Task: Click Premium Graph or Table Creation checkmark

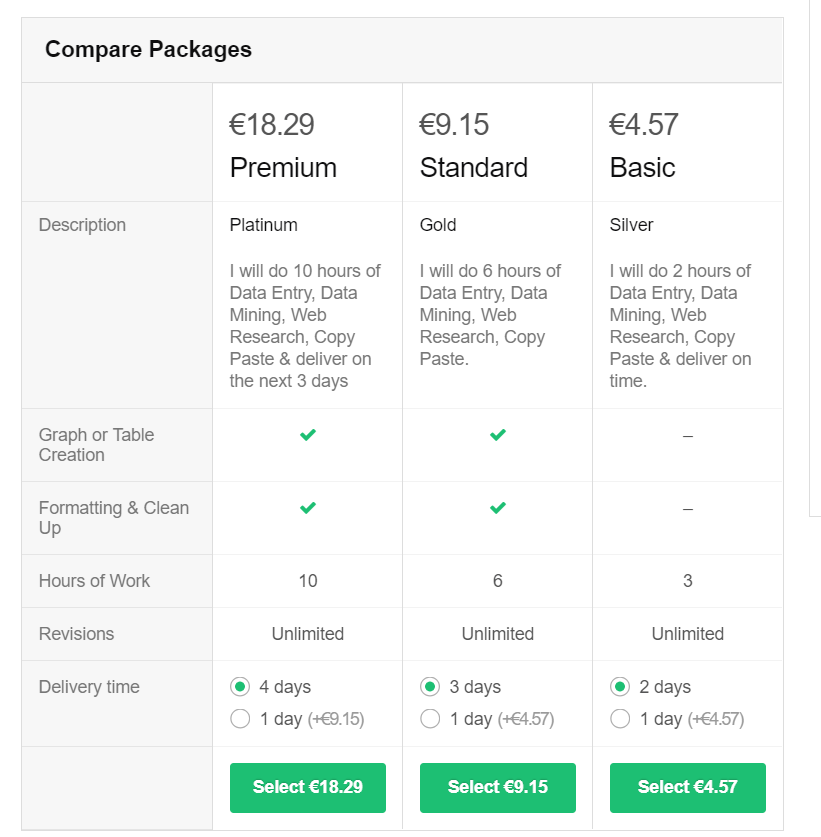Action: [x=307, y=435]
